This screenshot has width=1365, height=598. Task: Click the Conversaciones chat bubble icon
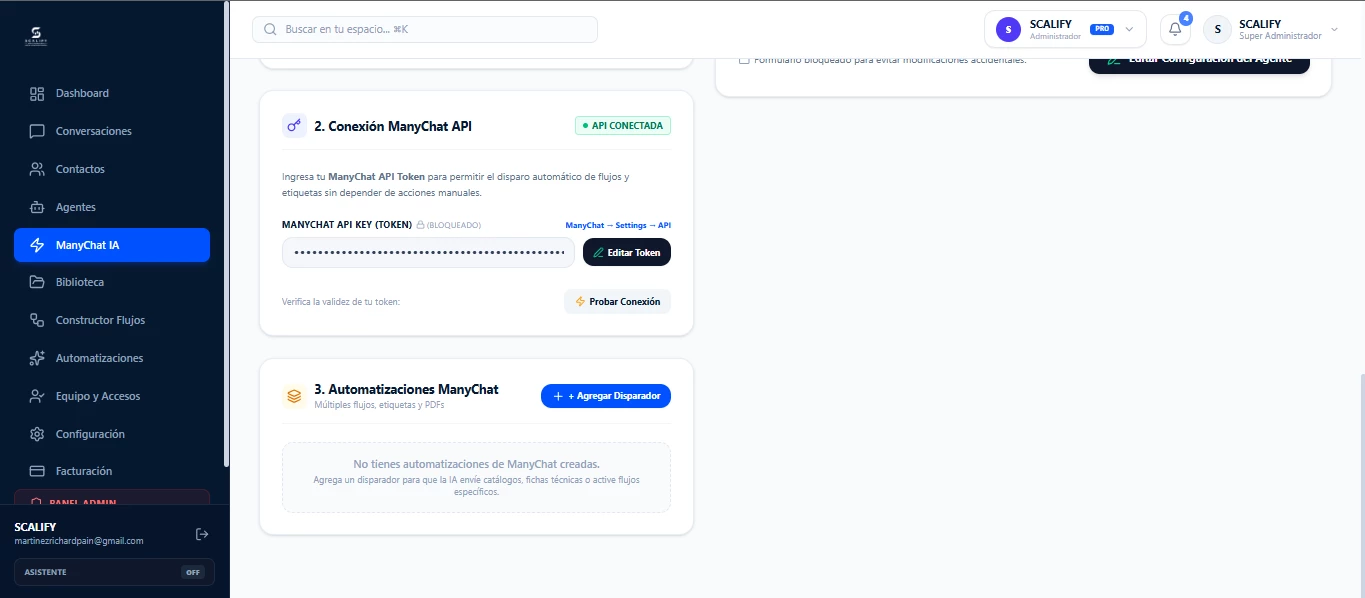37,132
